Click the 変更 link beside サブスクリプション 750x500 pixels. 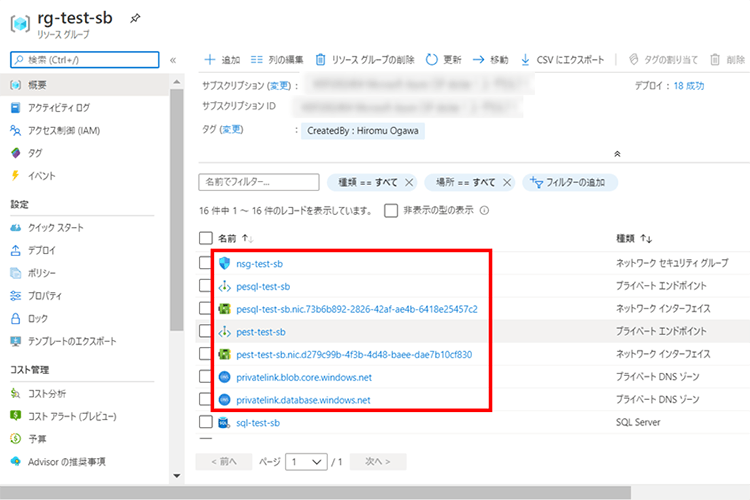point(279,86)
